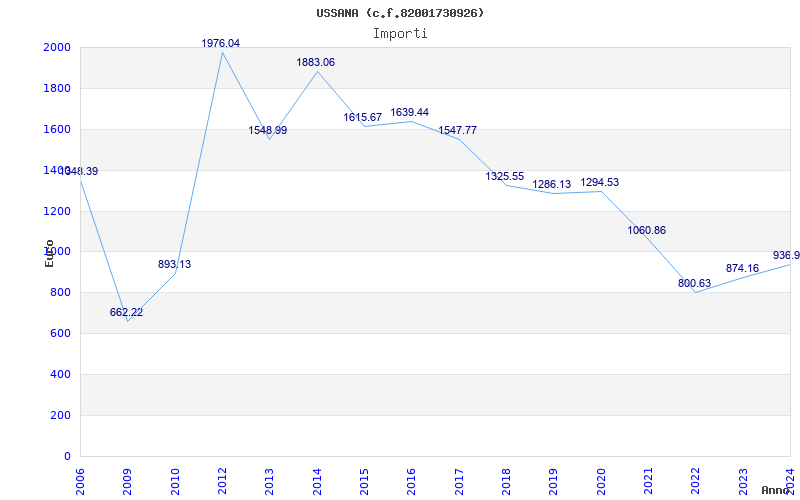Screen dimensions: 800x500
Task: Click the x-axis year 2013
Action: (270, 482)
